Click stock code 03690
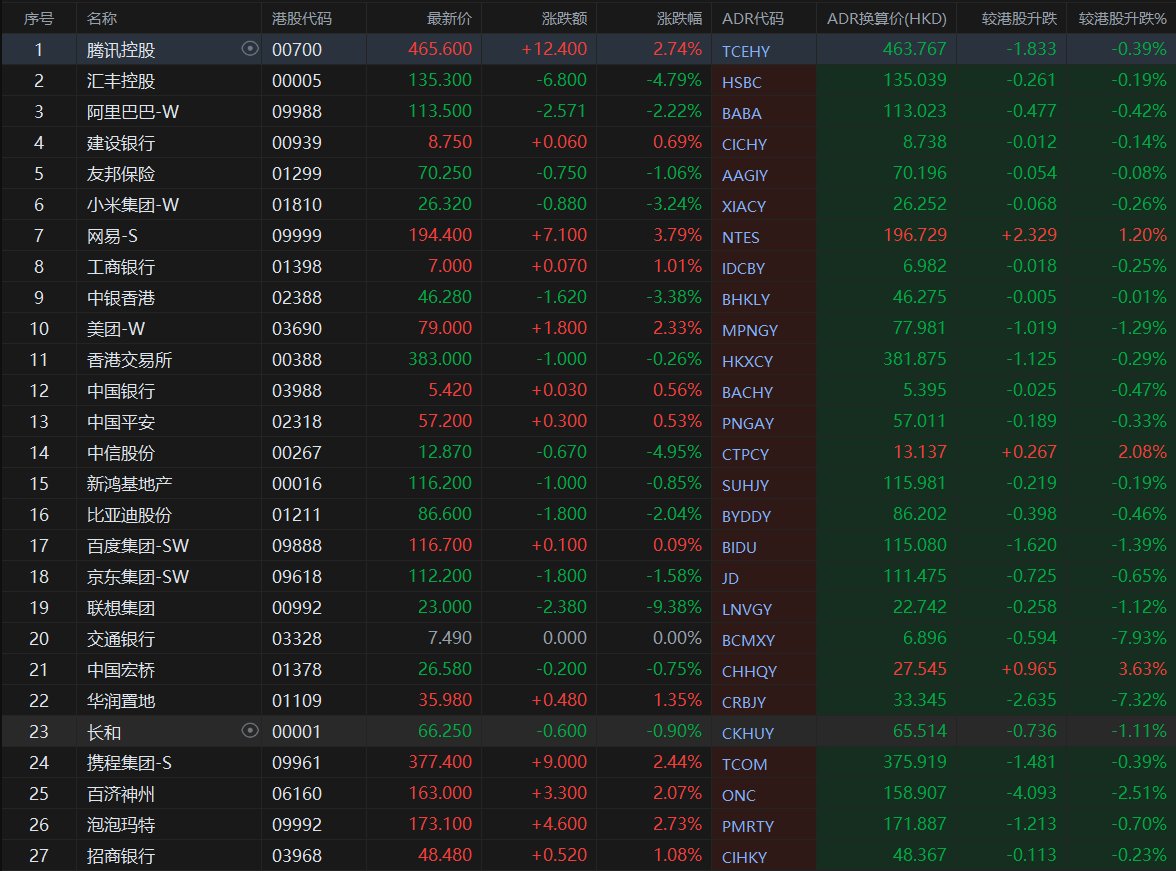 296,329
